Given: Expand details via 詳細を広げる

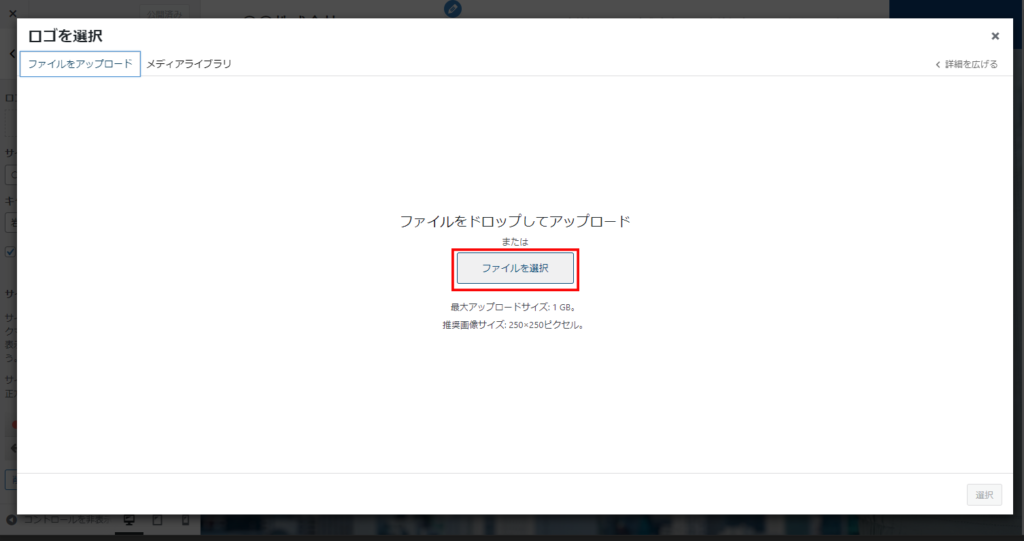Looking at the screenshot, I should pyautogui.click(x=966, y=64).
